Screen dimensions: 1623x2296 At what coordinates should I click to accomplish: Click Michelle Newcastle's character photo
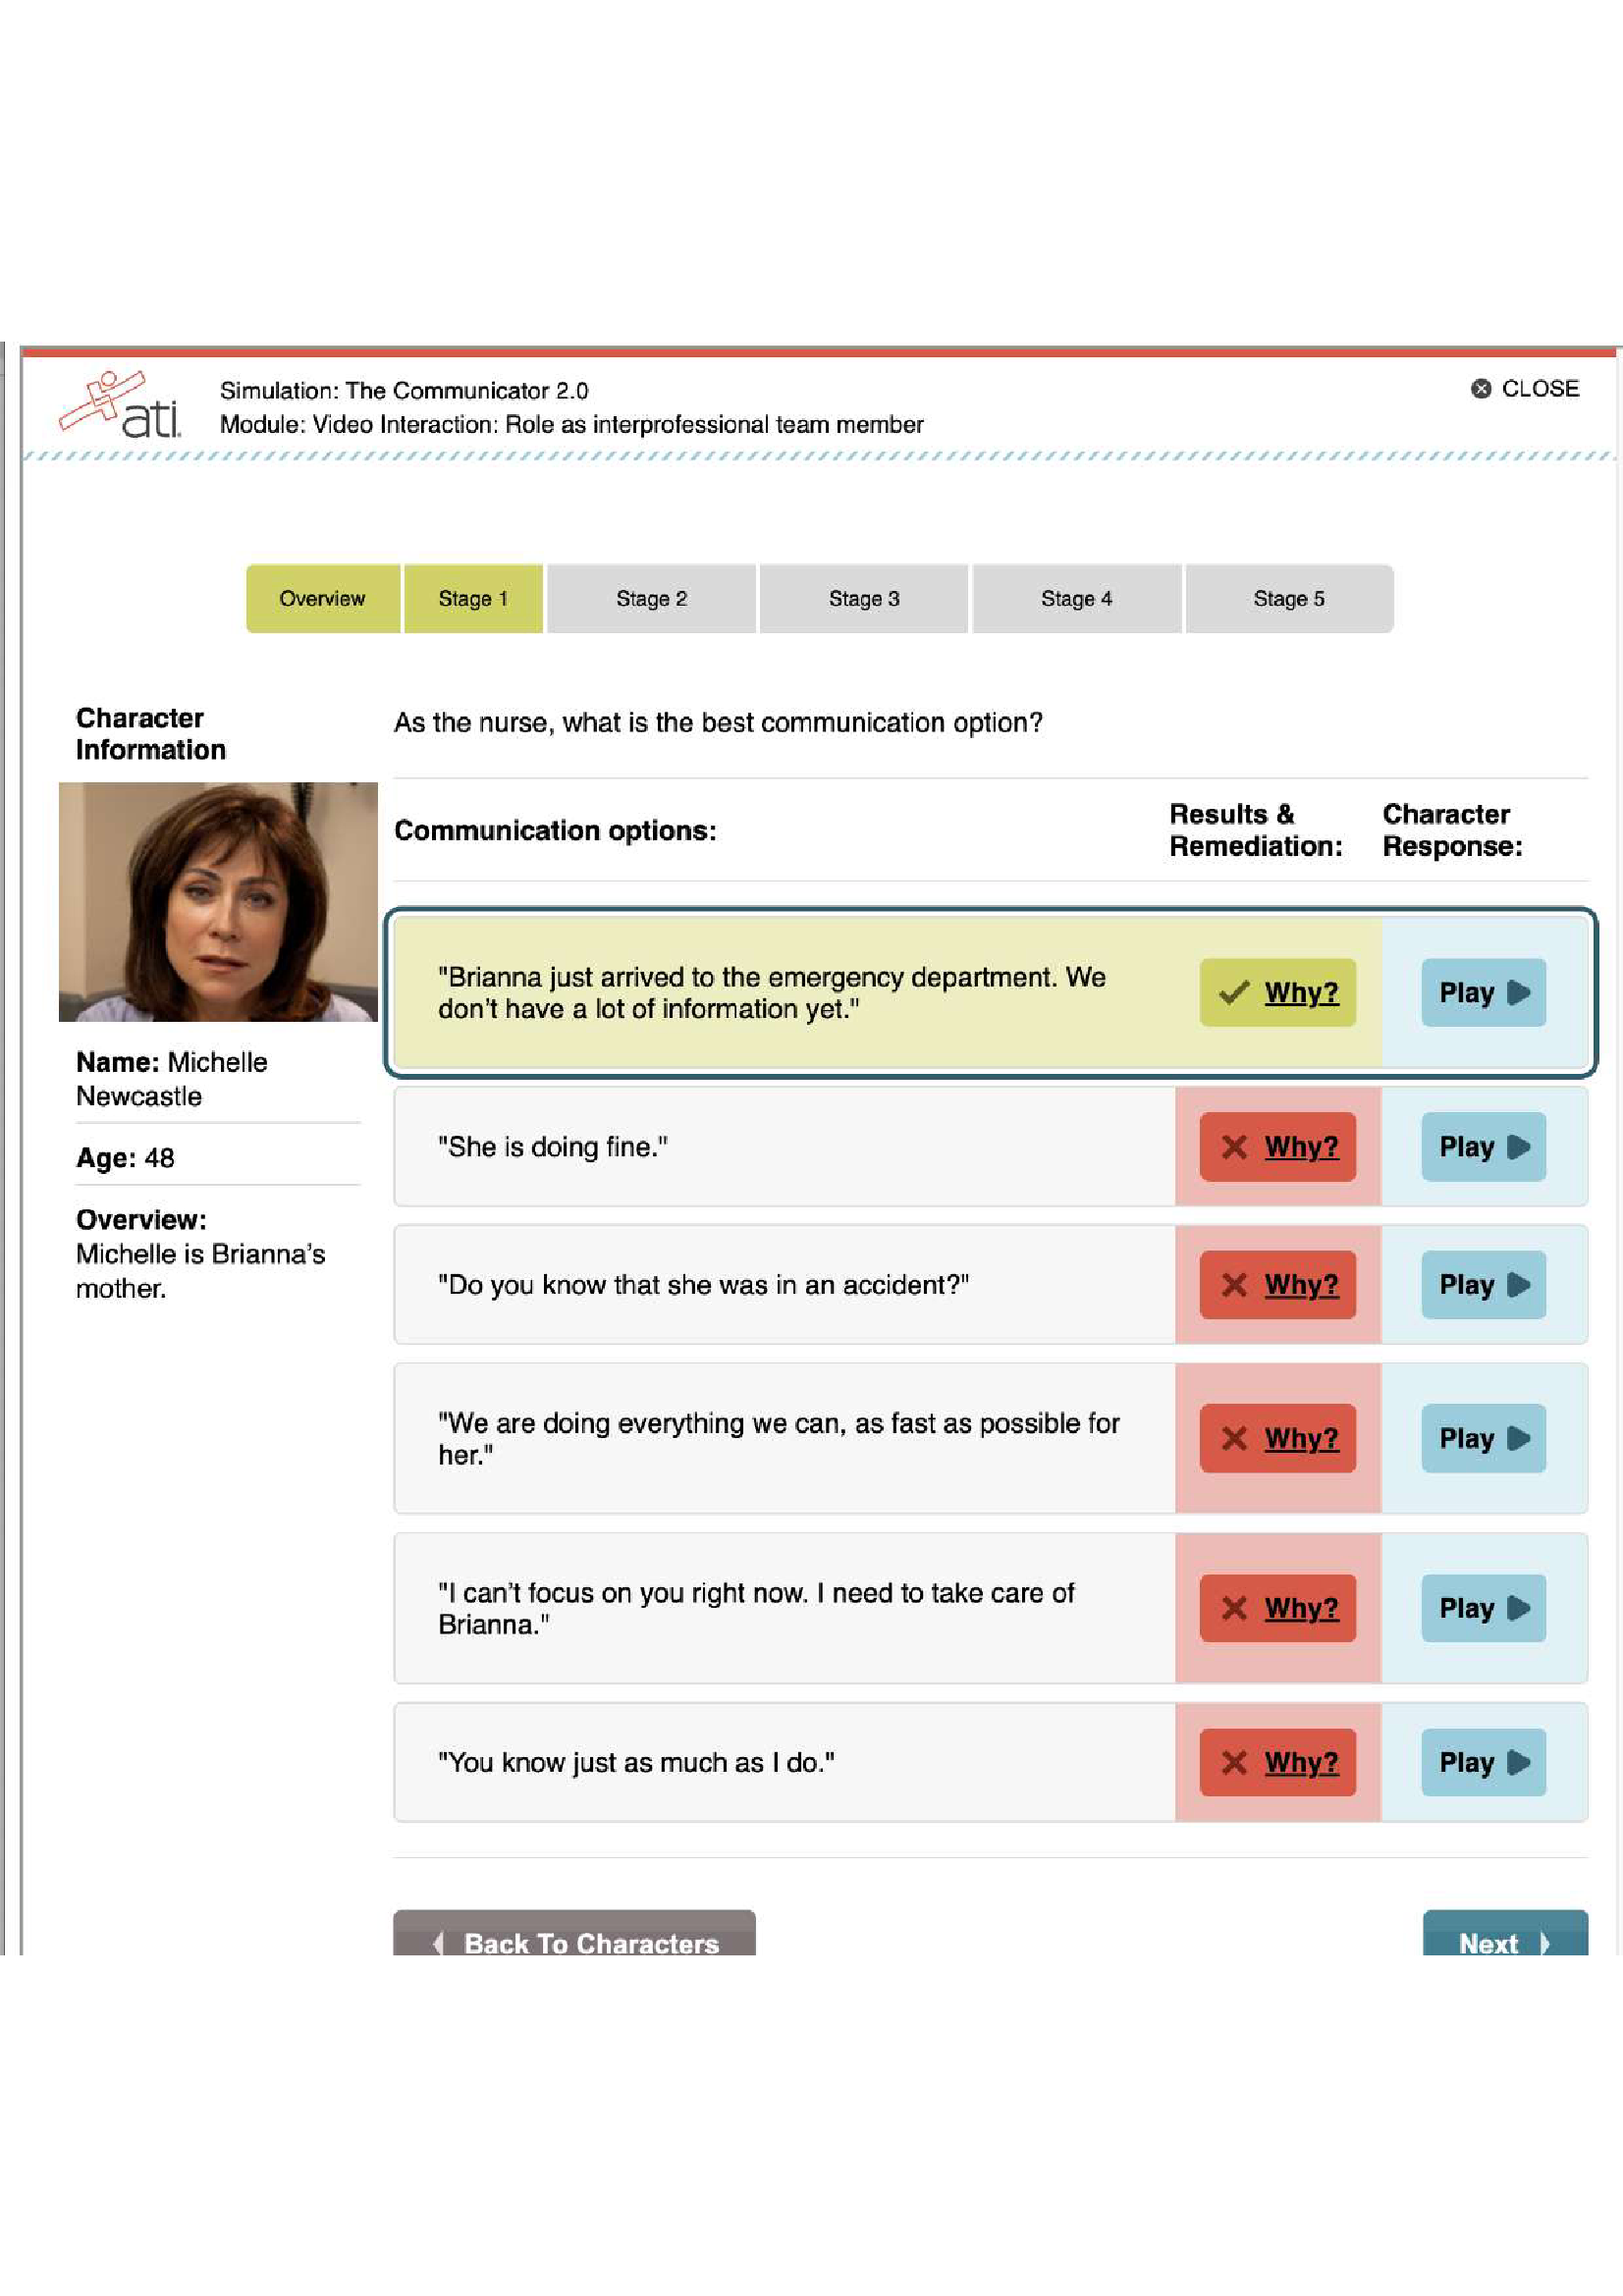coord(218,901)
